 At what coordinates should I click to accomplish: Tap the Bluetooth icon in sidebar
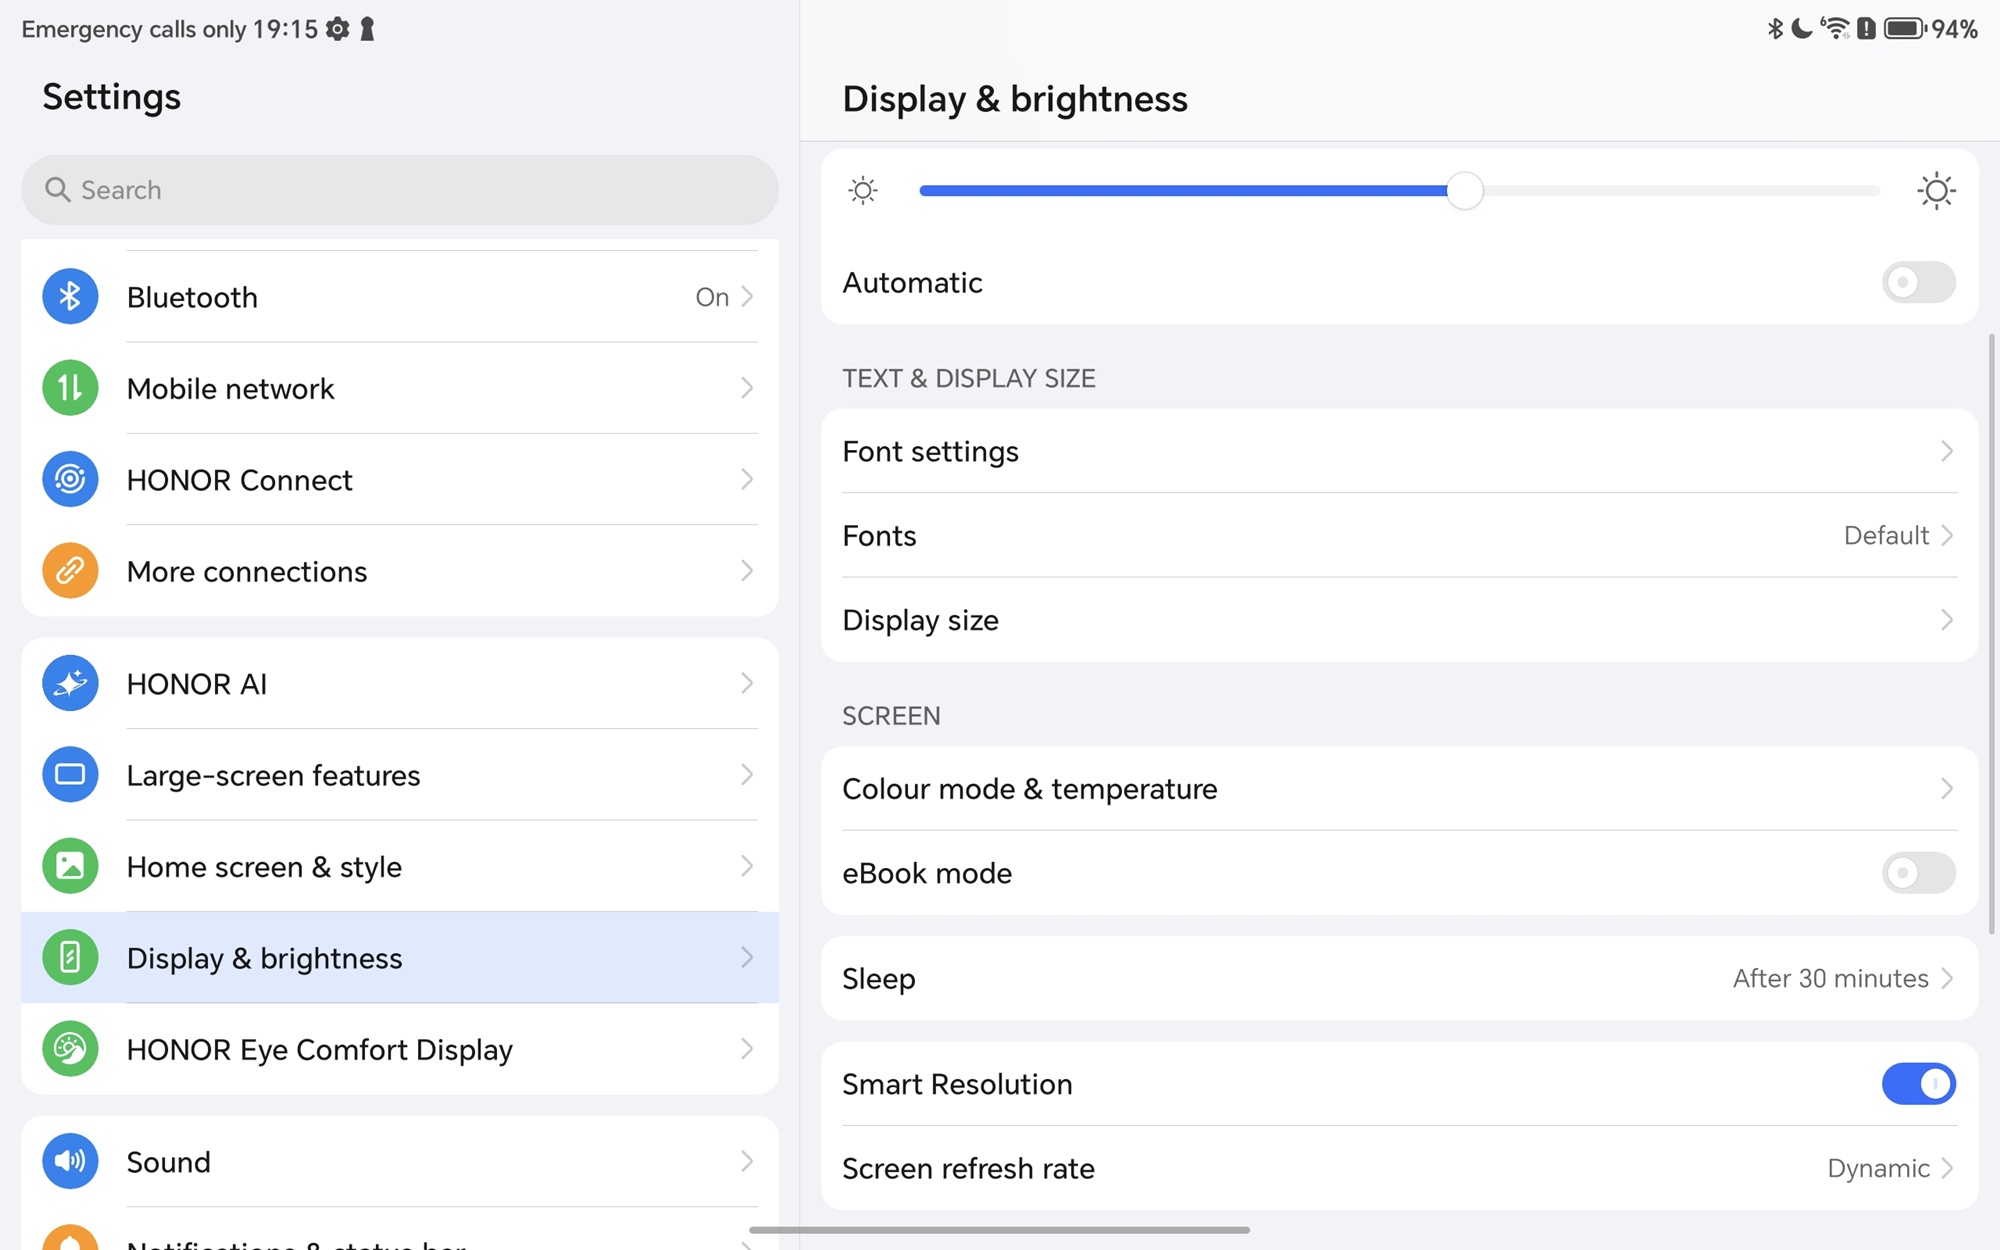70,296
